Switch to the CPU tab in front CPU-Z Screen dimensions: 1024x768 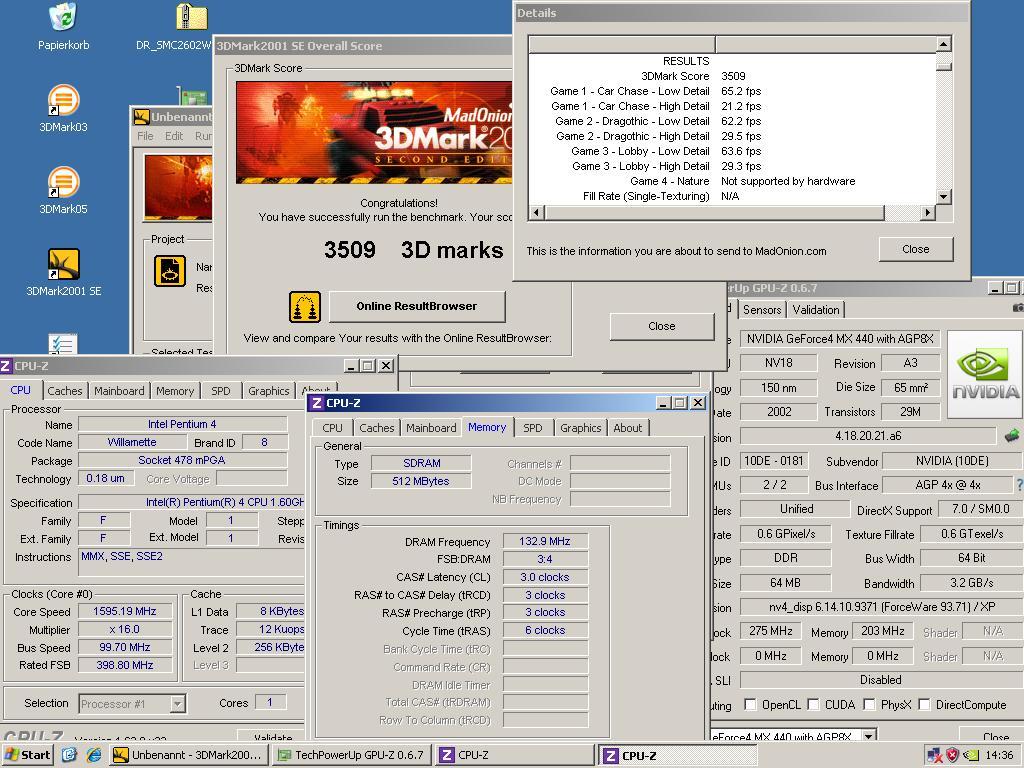[x=332, y=428]
